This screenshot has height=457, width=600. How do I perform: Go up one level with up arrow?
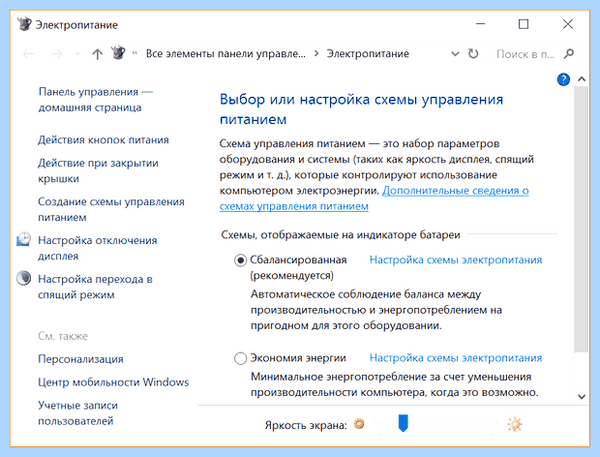pos(97,54)
